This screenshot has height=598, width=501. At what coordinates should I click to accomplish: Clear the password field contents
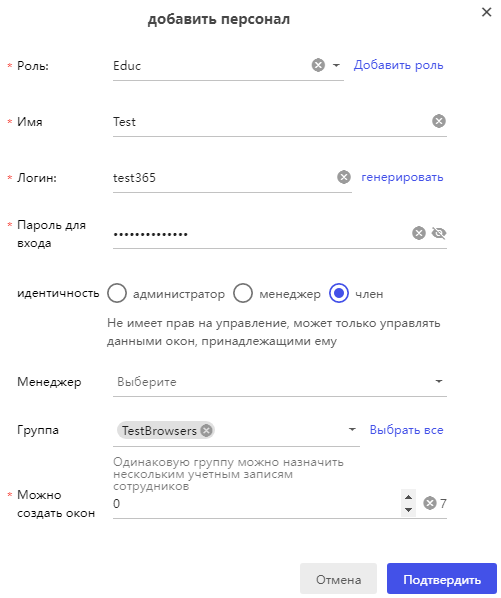coord(419,233)
